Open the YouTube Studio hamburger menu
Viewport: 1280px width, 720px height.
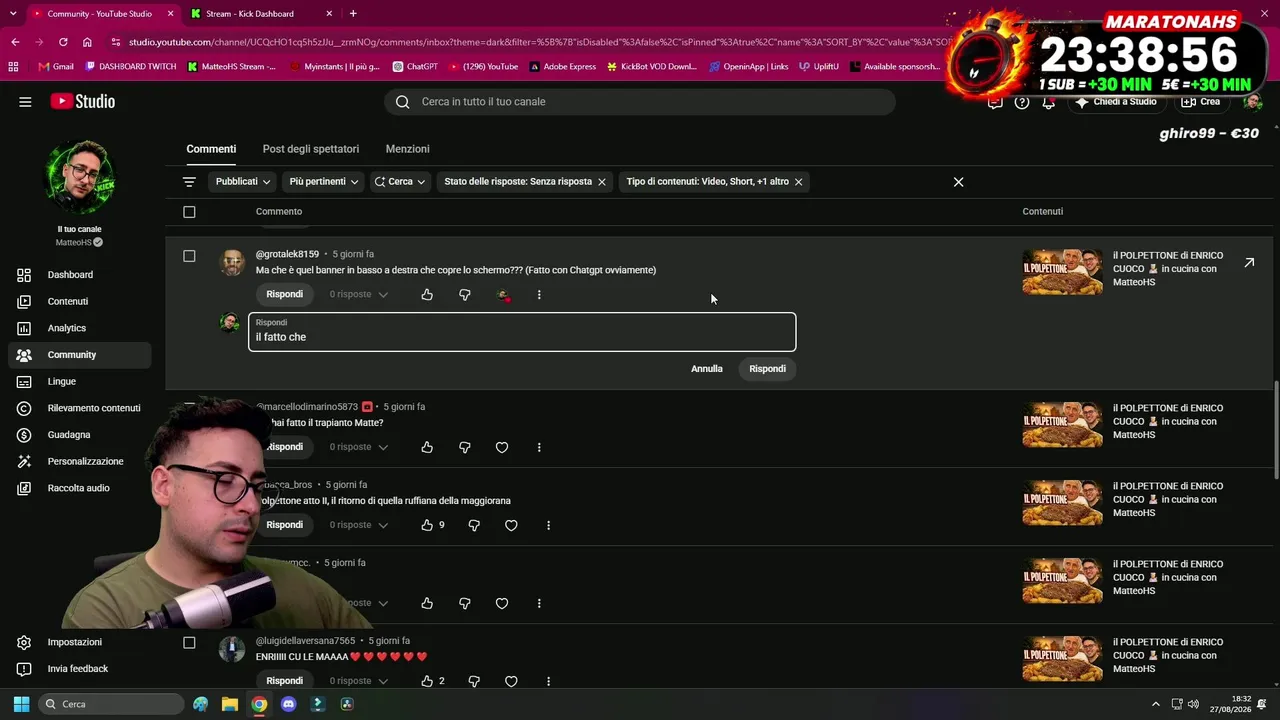[25, 102]
